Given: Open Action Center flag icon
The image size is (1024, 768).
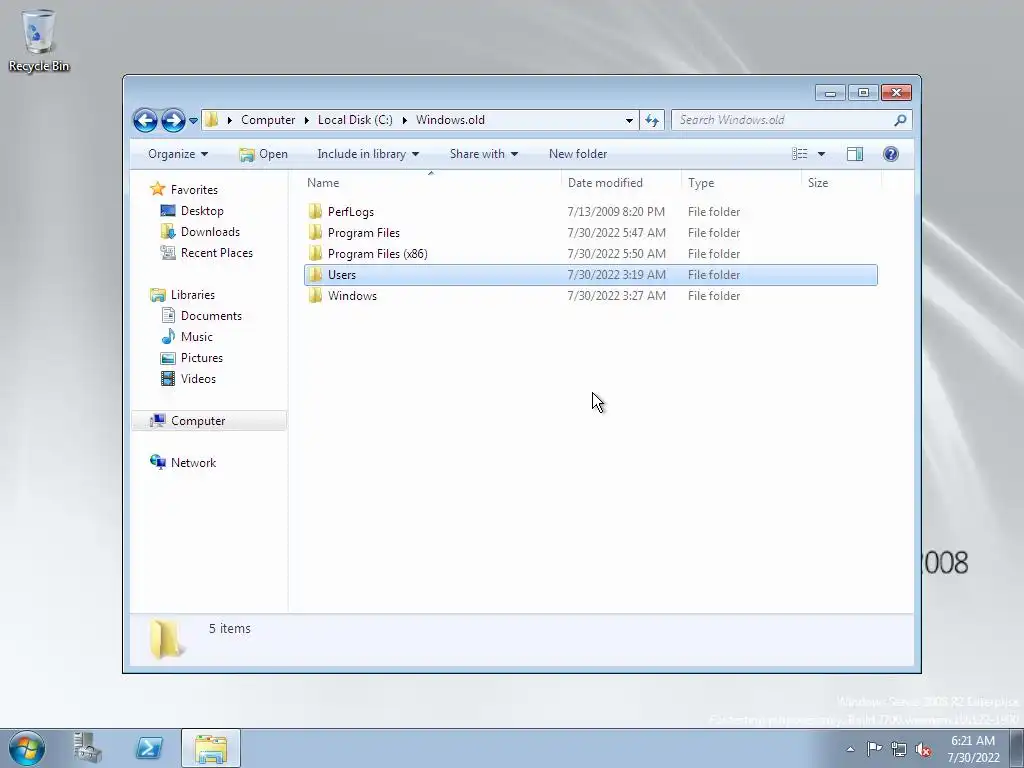Looking at the screenshot, I should tap(874, 749).
